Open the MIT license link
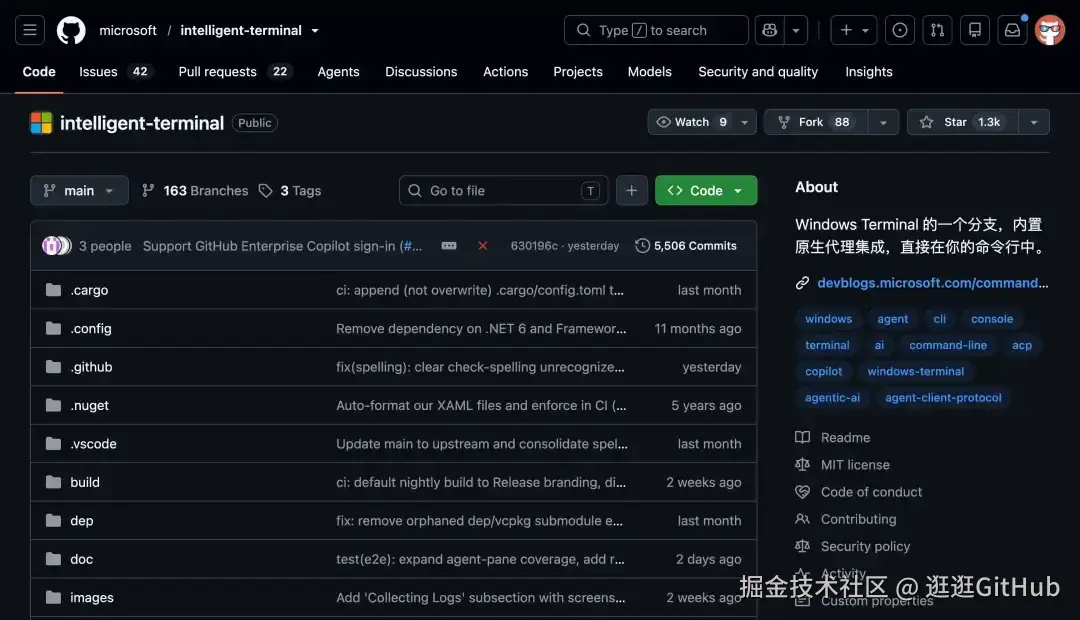The width and height of the screenshot is (1080, 620). pyautogui.click(x=855, y=465)
